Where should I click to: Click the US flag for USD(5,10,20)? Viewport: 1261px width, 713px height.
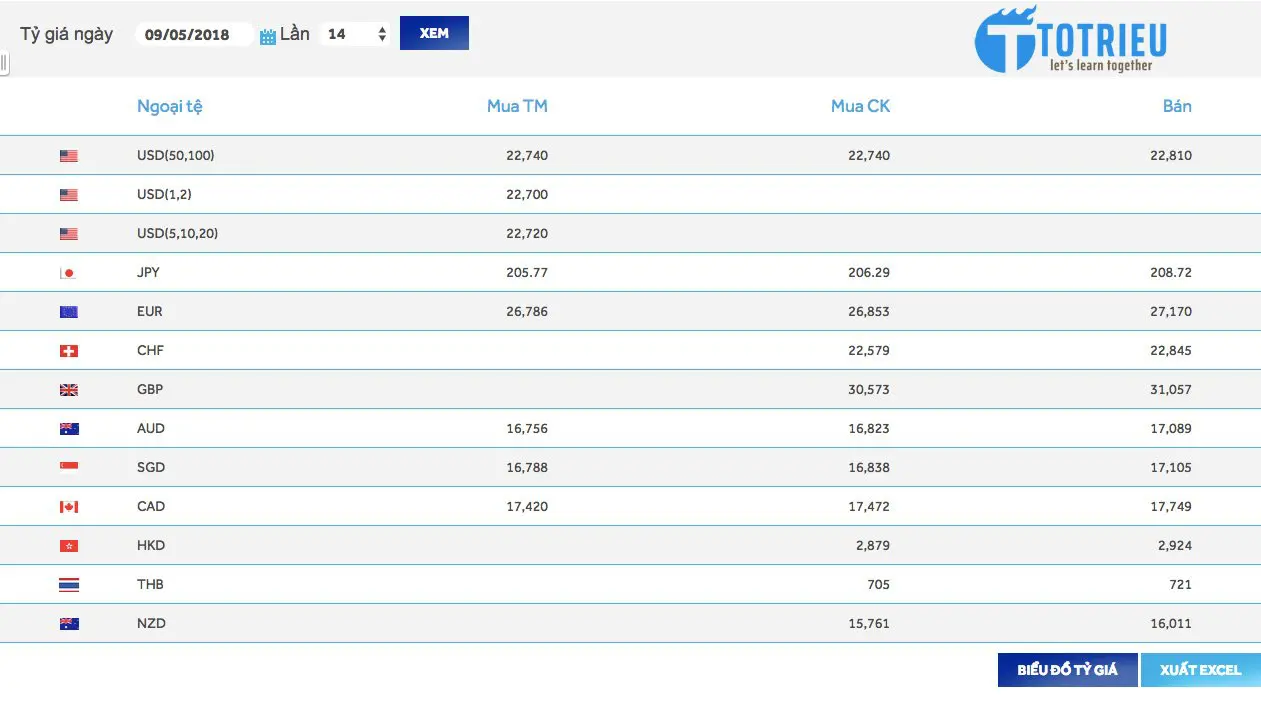[x=68, y=234]
